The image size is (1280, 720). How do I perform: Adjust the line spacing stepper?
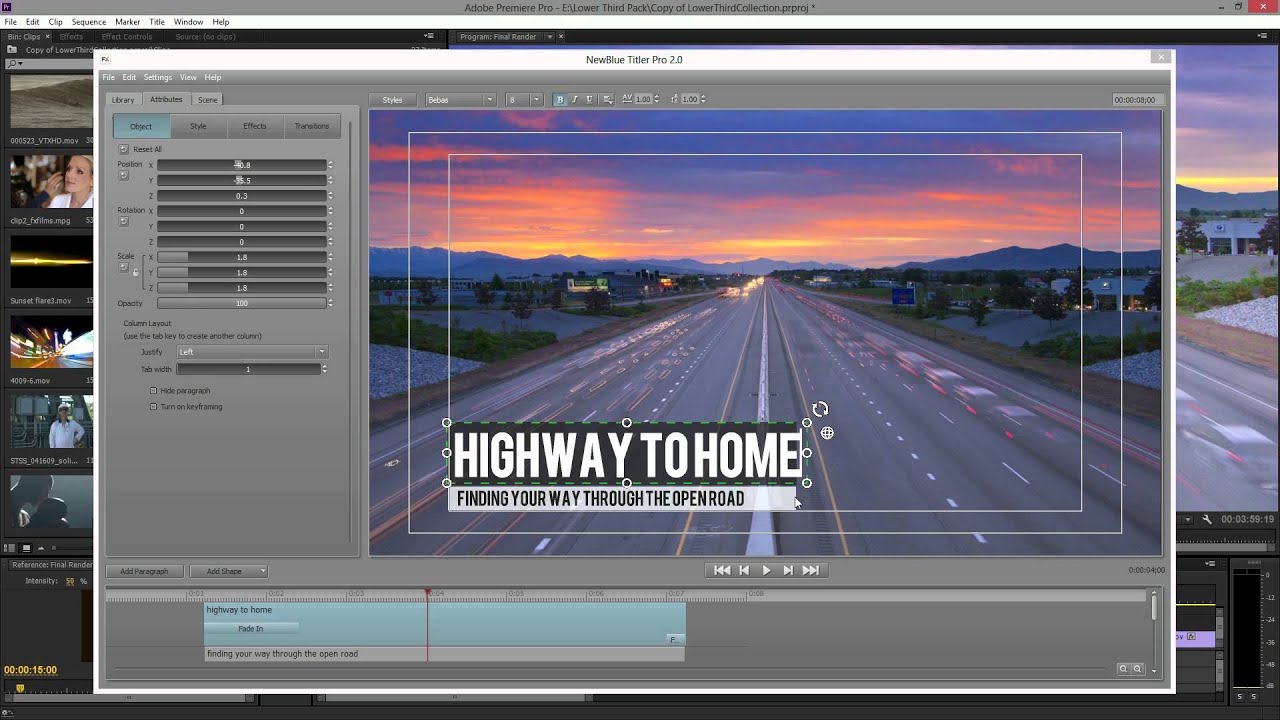(x=703, y=99)
